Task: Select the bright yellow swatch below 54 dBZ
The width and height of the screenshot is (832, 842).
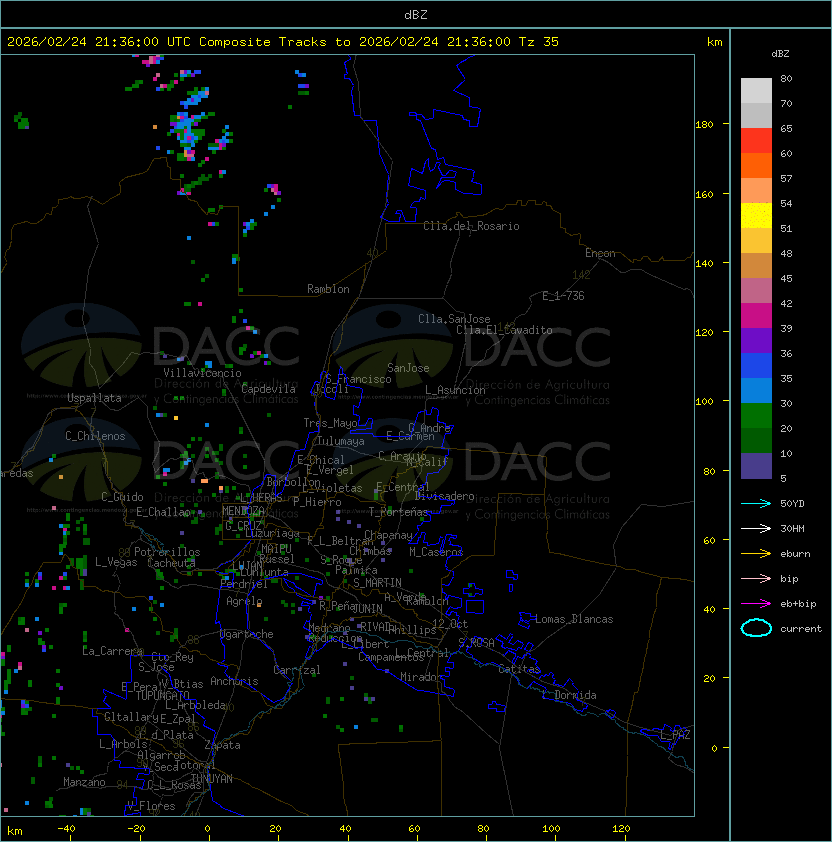Action: coord(756,216)
